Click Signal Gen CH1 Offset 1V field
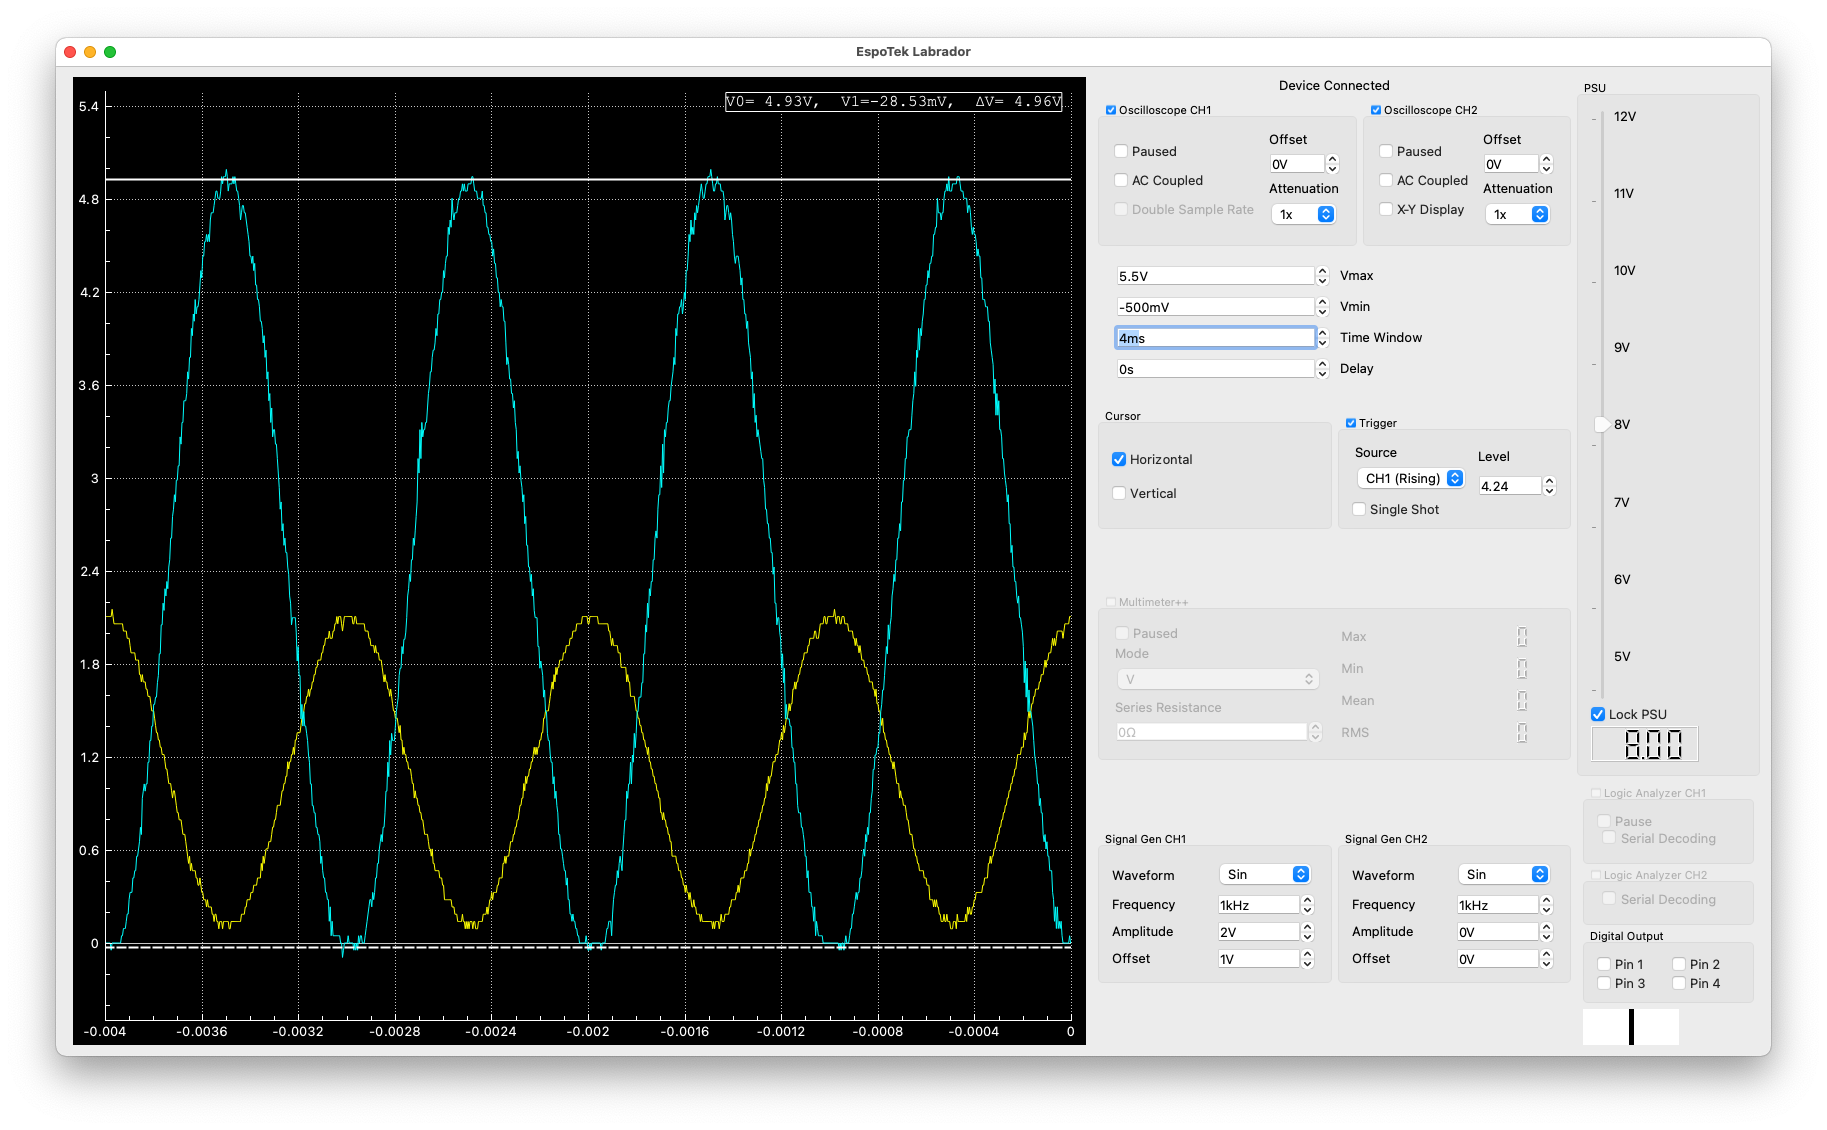The image size is (1827, 1130). pyautogui.click(x=1258, y=959)
